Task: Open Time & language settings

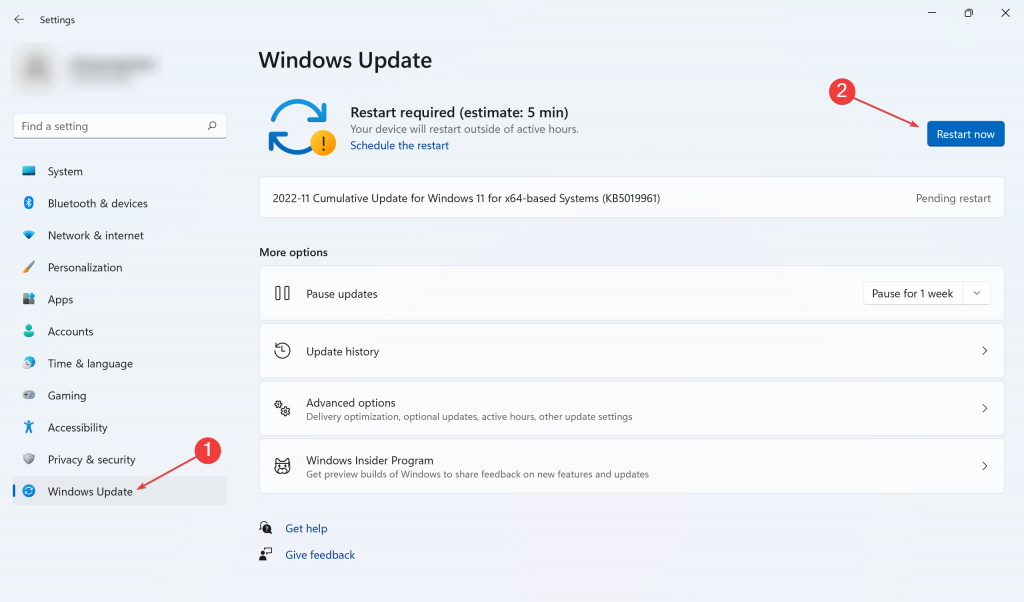Action: click(120, 363)
